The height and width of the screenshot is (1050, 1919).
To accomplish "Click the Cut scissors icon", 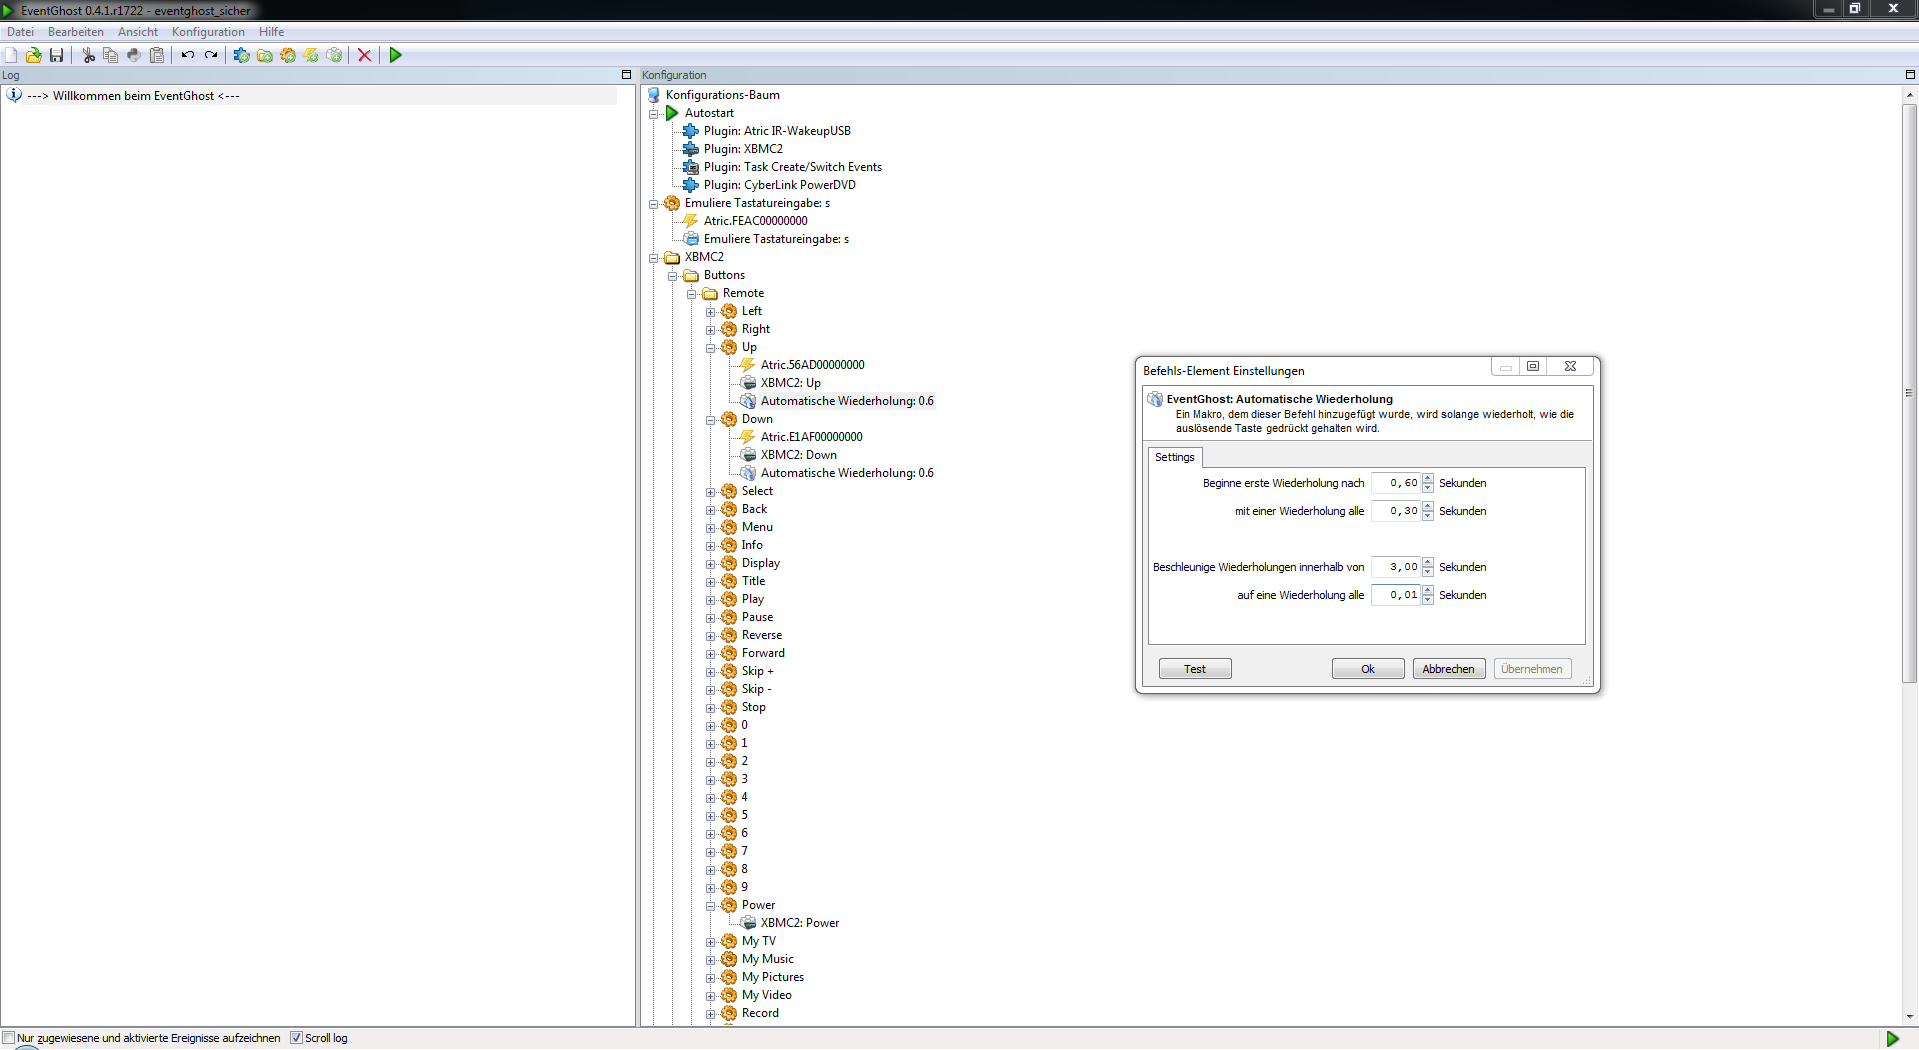I will pyautogui.click(x=89, y=55).
